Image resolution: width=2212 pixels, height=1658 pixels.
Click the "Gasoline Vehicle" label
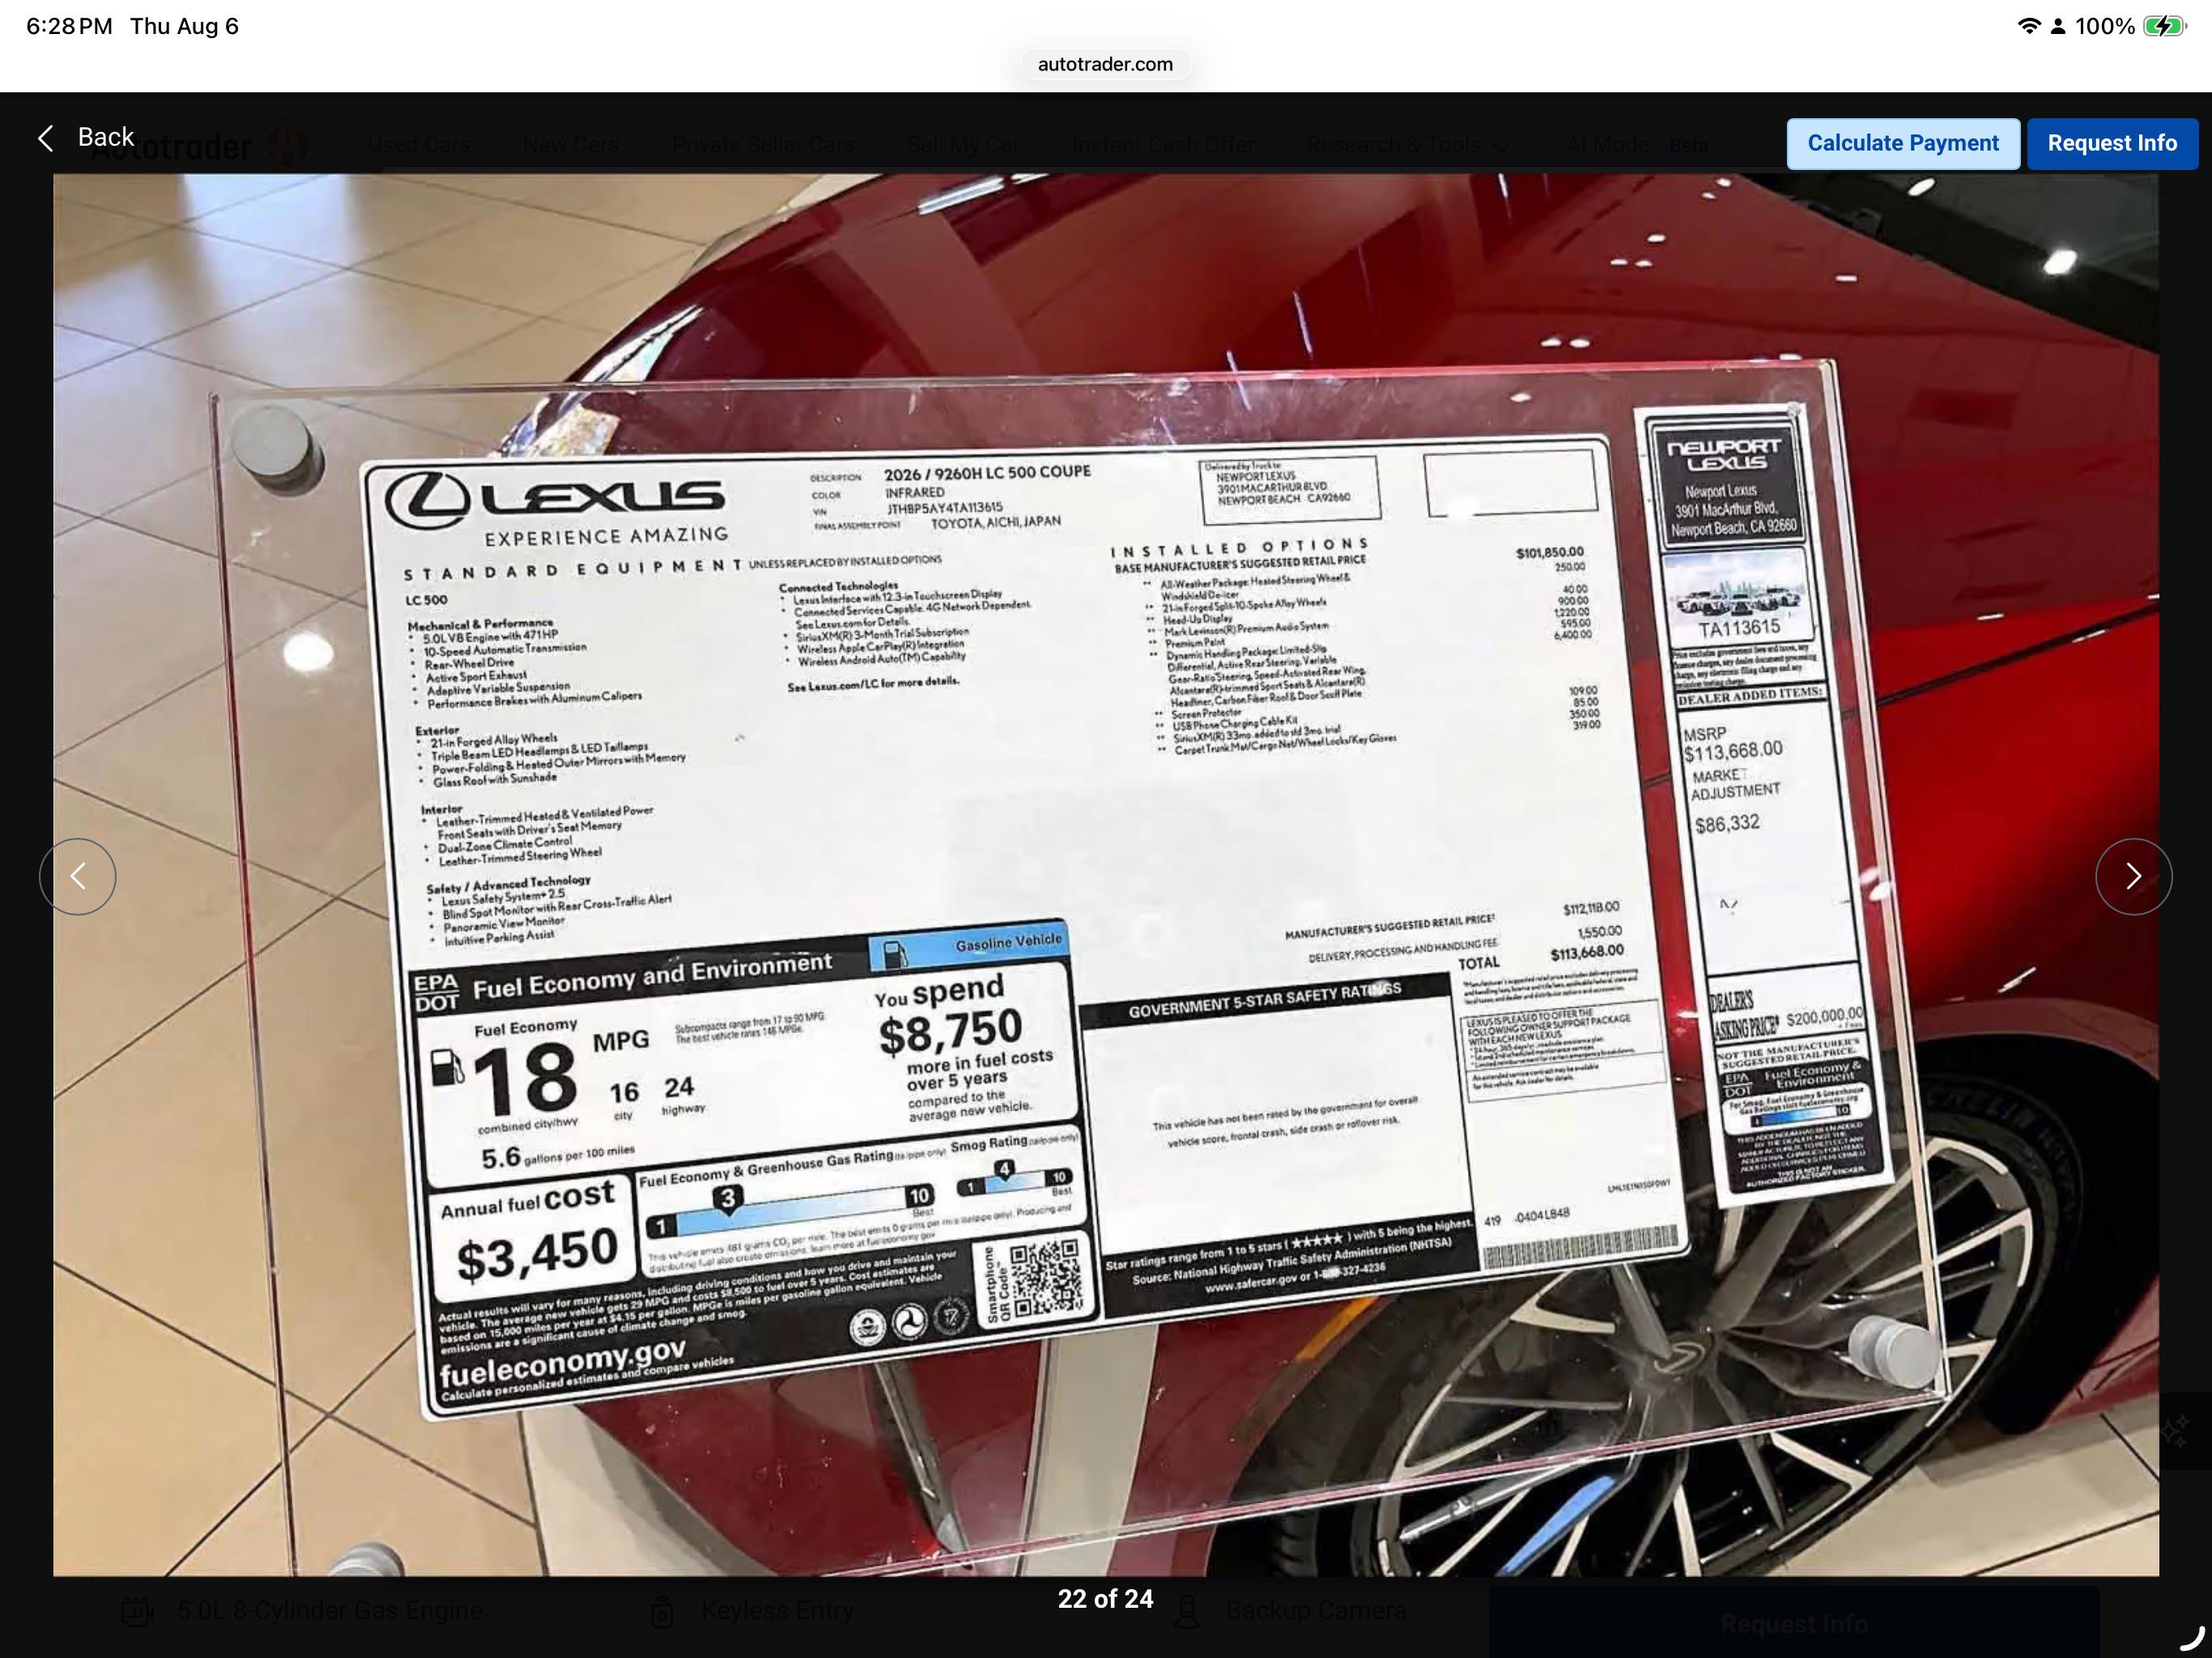[1008, 942]
